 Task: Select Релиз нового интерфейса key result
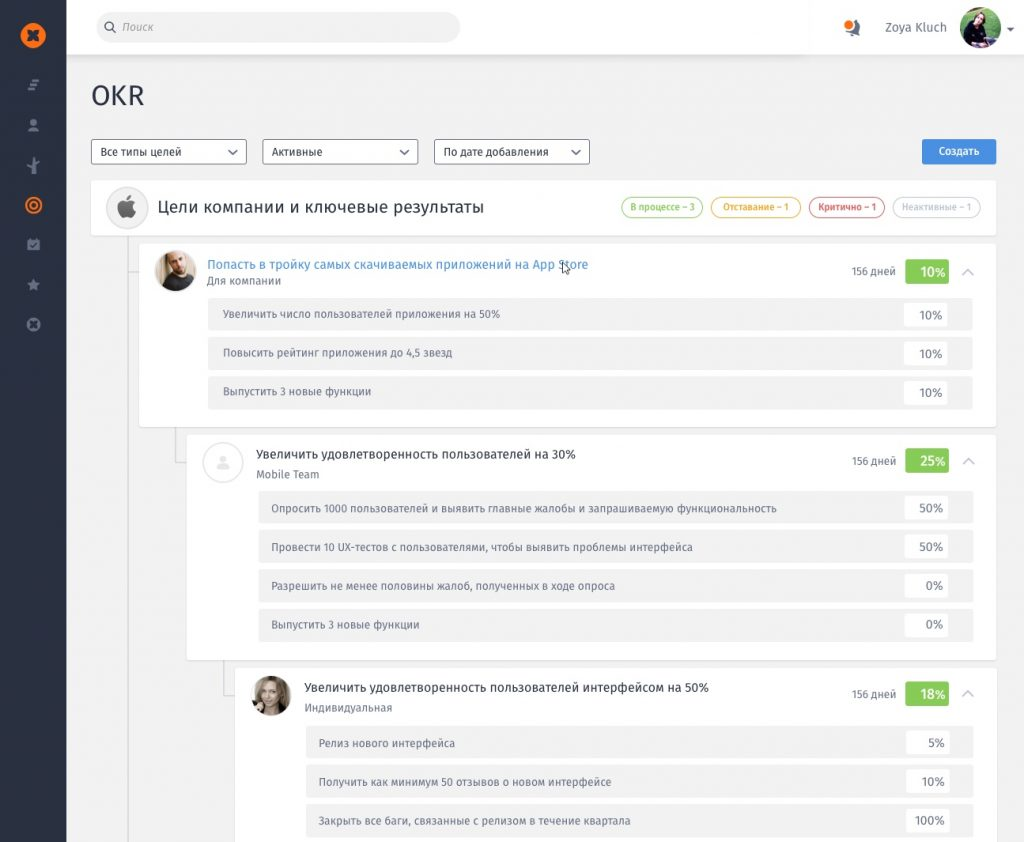click(639, 743)
